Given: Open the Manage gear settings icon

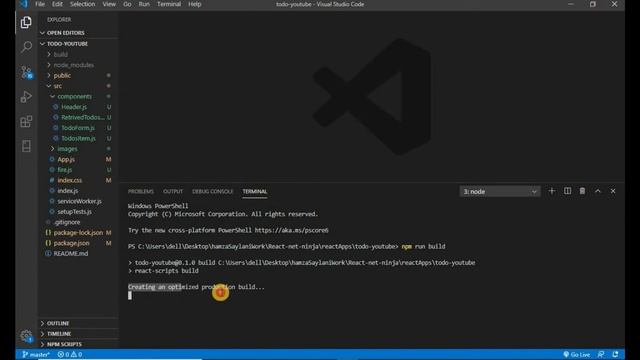Looking at the screenshot, I should (26, 336).
